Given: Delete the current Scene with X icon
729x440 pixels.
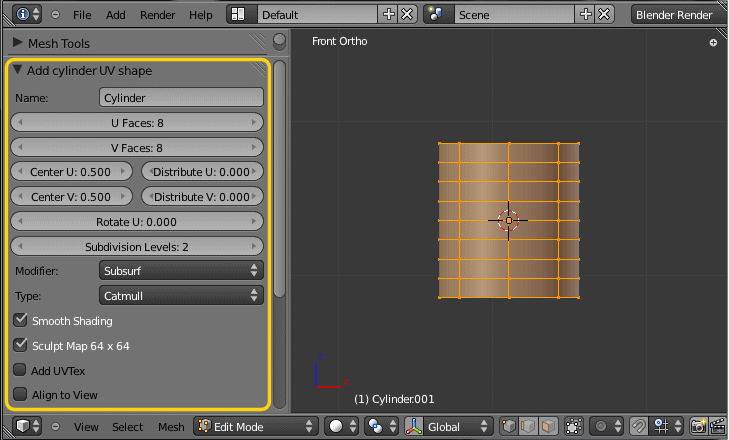Looking at the screenshot, I should 603,15.
